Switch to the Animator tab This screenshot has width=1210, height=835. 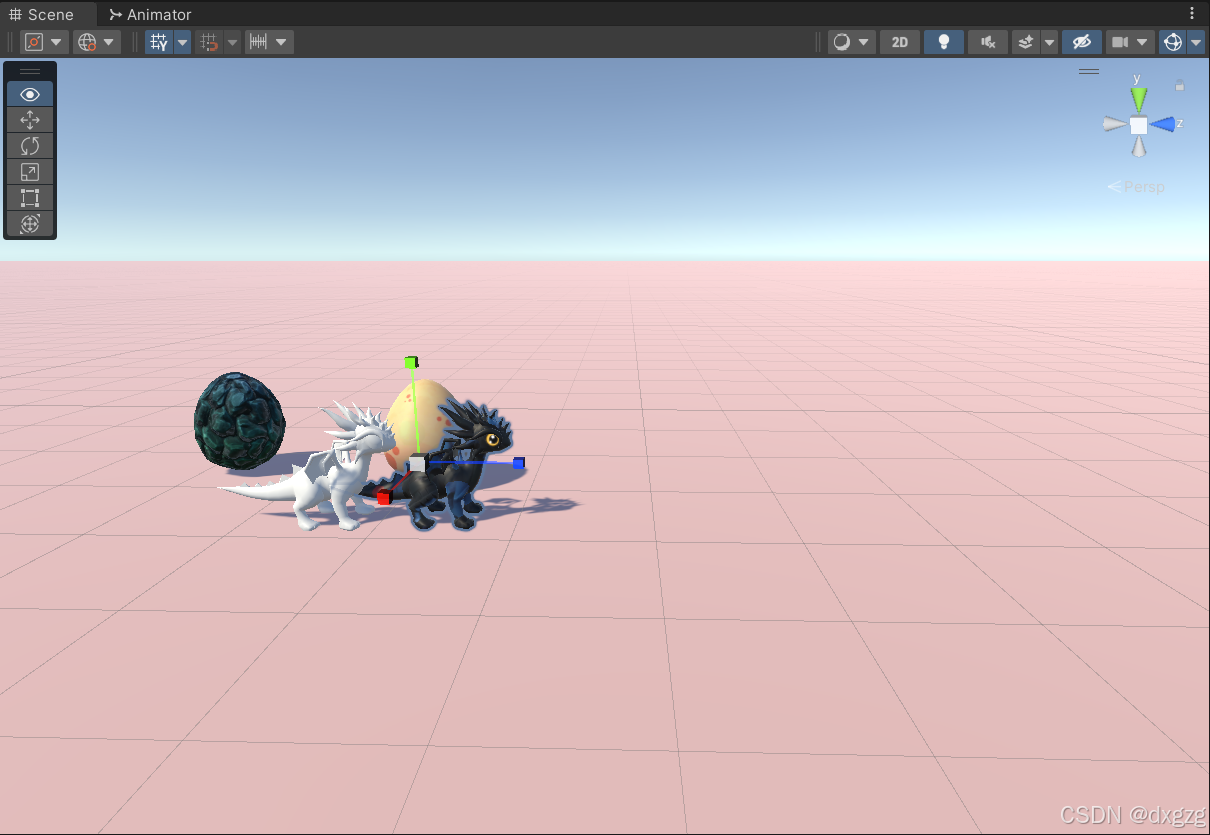(150, 14)
